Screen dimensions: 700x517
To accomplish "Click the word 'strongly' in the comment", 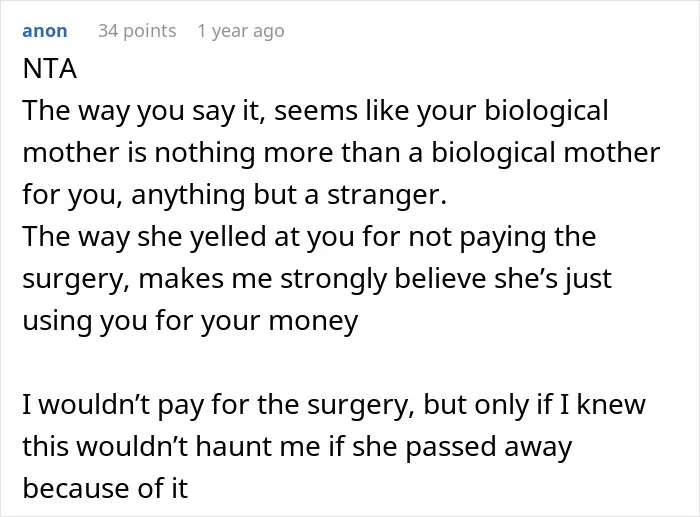I will (333, 279).
